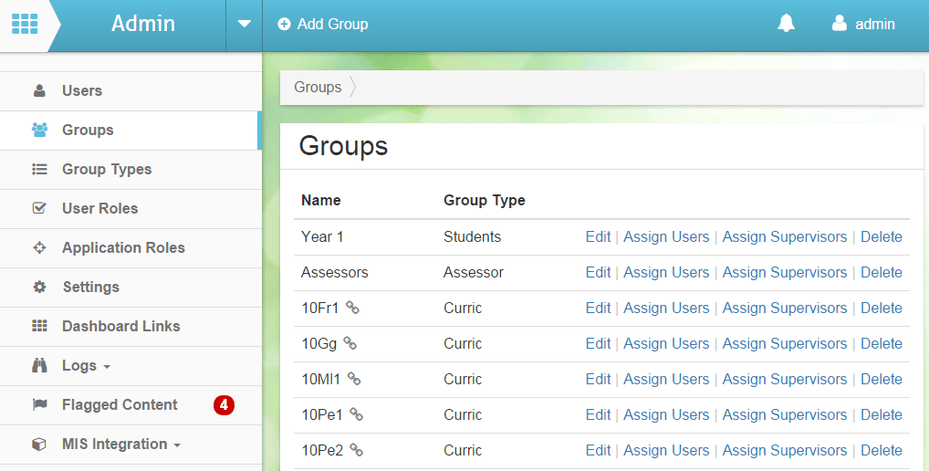The image size is (929, 471).
Task: Click the chain icon beside 10Gg
Action: (x=350, y=343)
